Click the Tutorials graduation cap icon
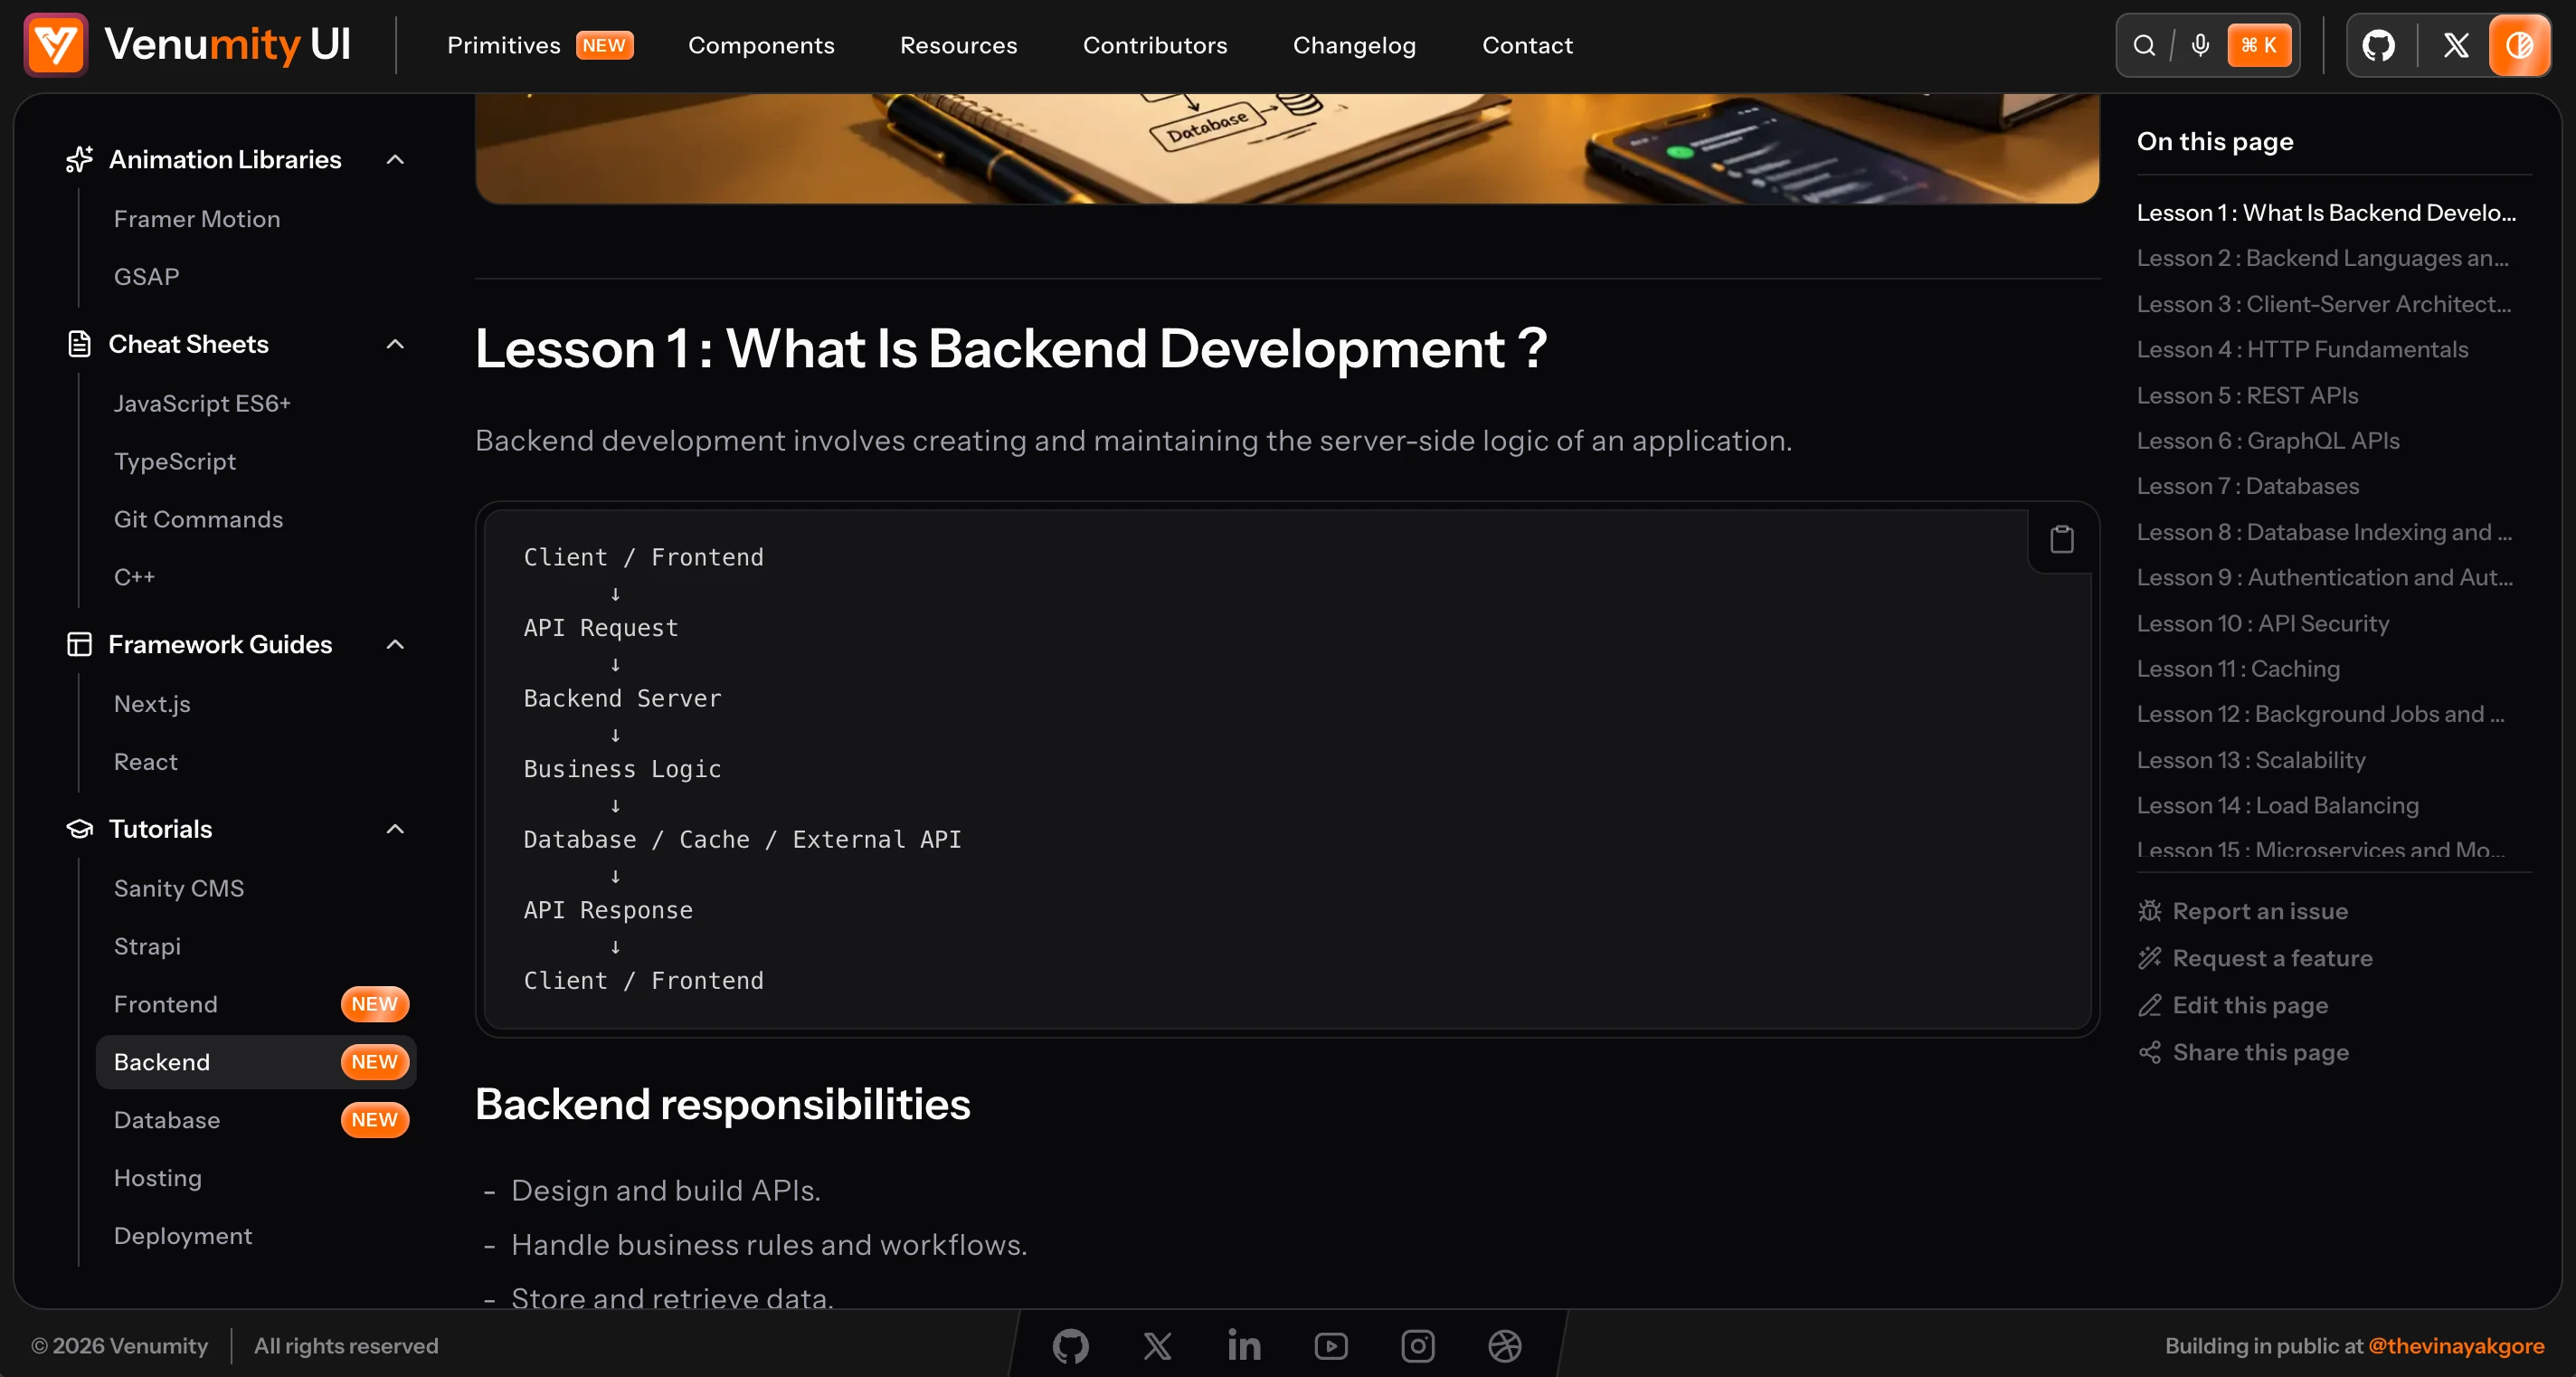The width and height of the screenshot is (2576, 1377). tap(79, 829)
